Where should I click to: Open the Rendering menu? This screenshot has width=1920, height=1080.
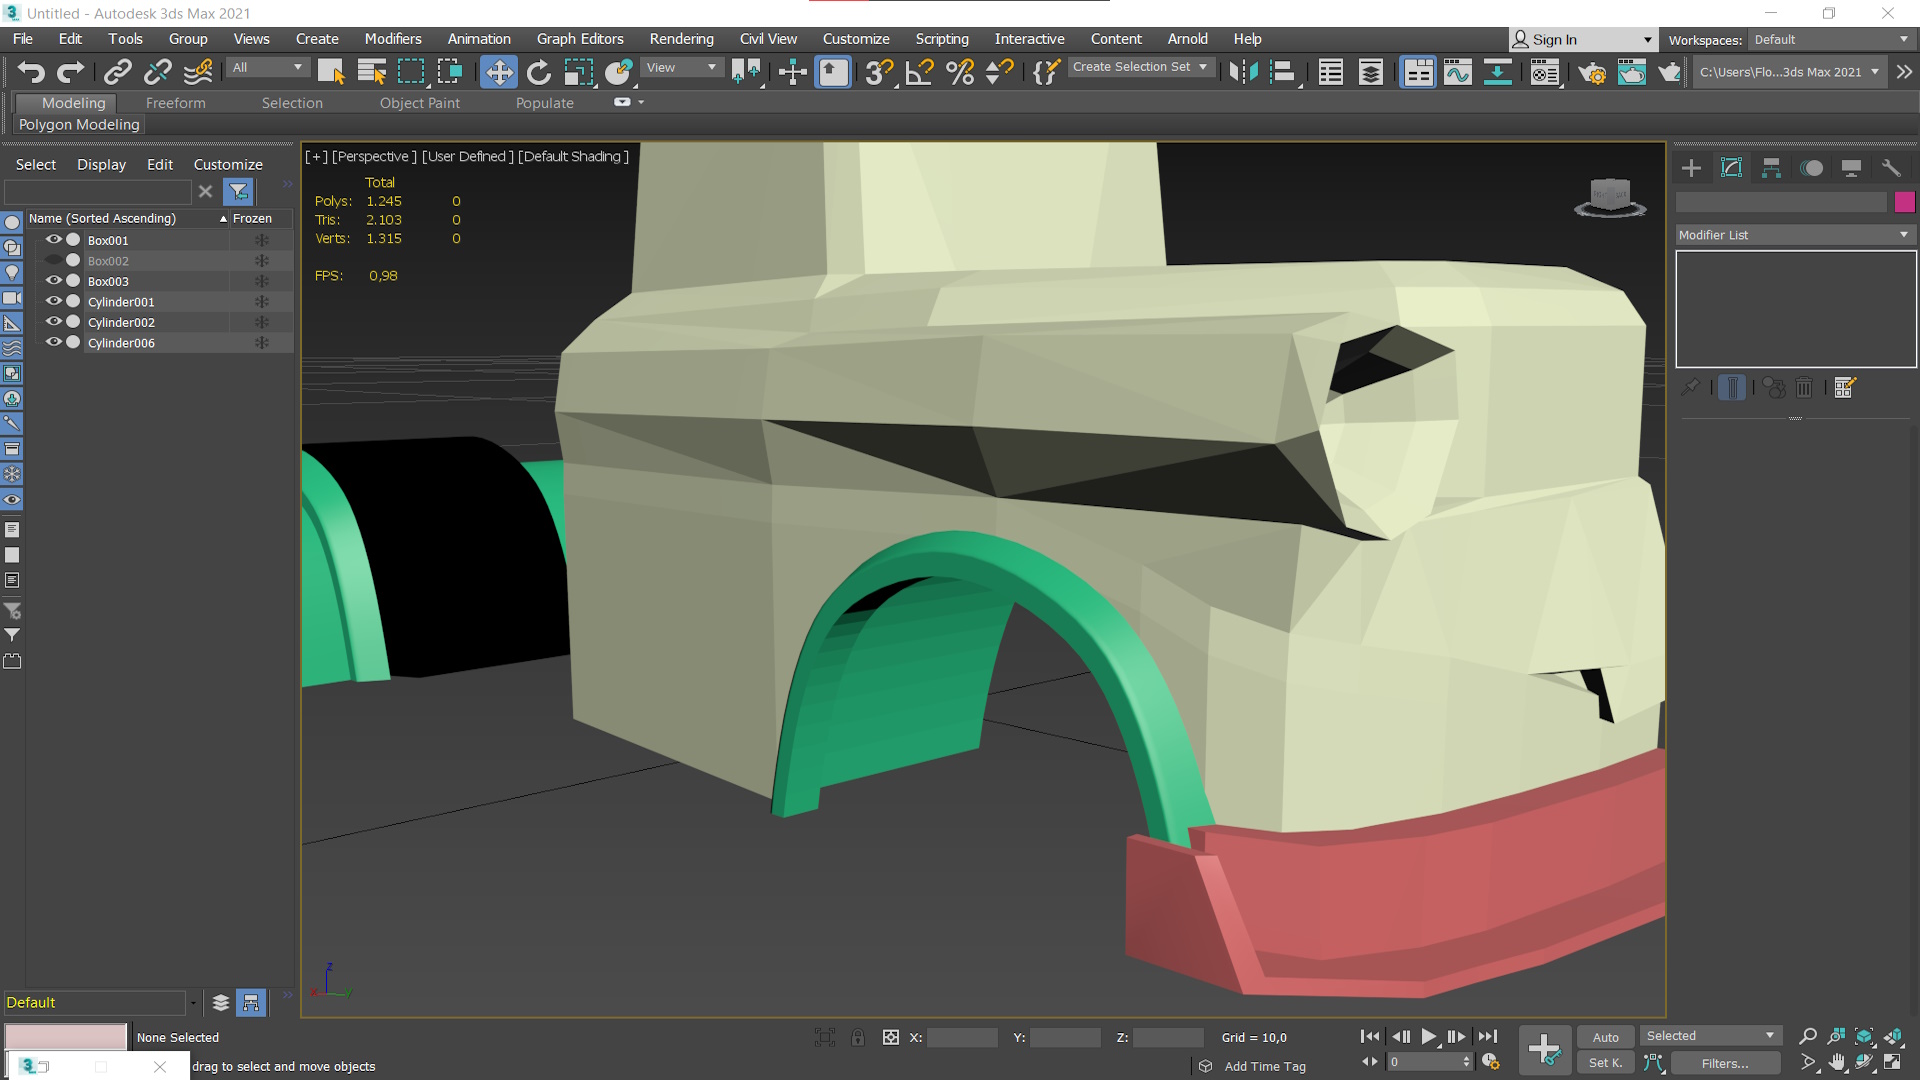point(681,39)
